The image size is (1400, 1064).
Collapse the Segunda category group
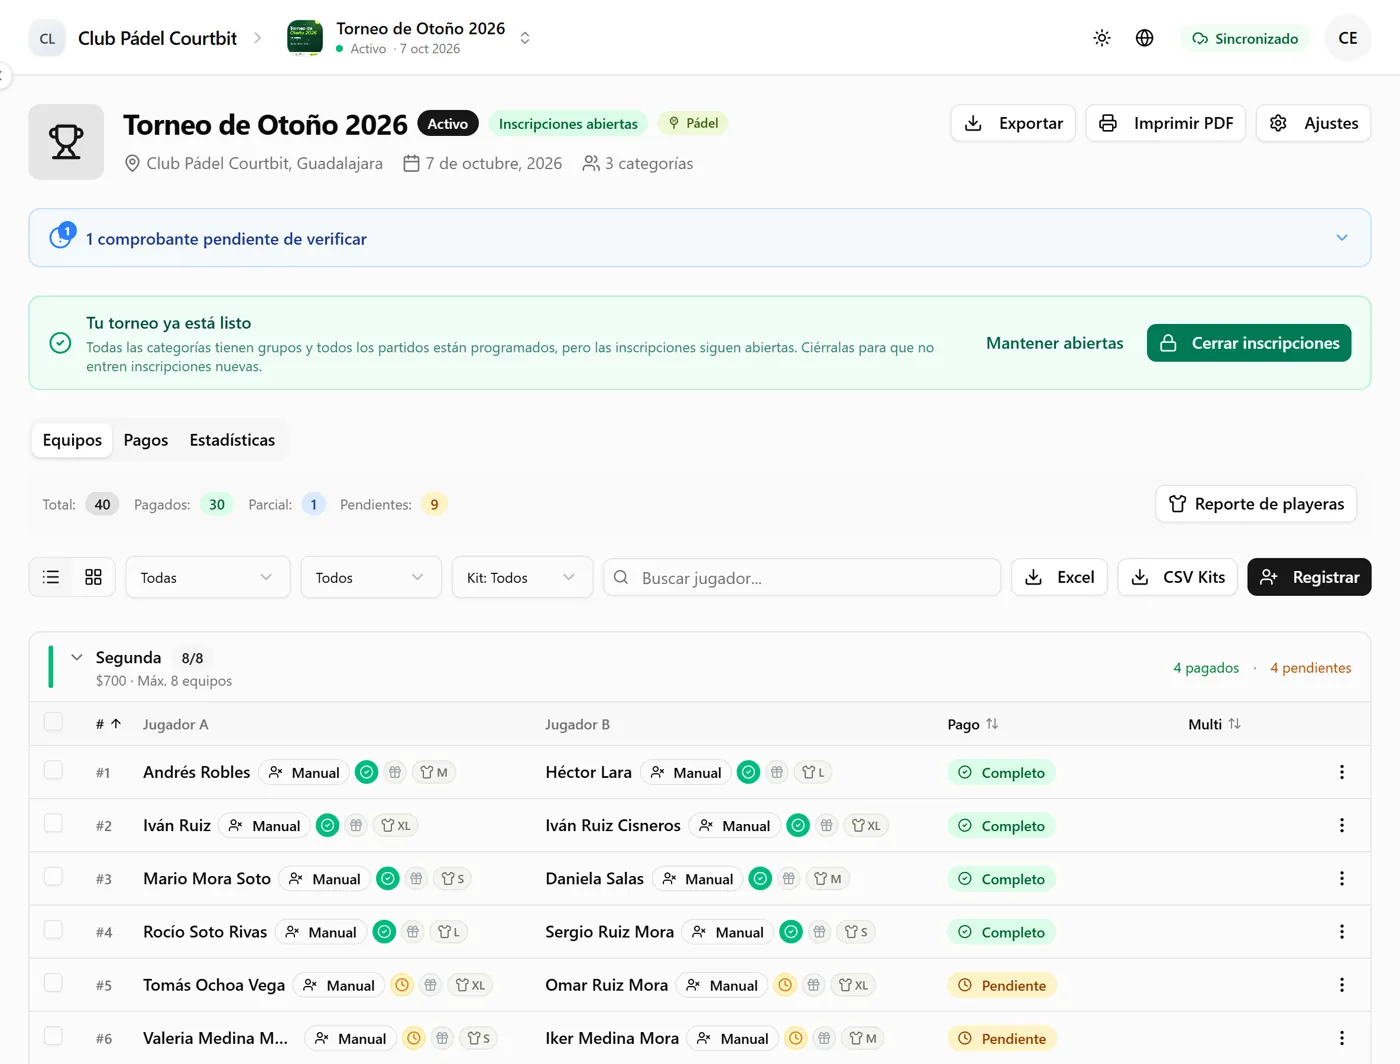click(77, 657)
